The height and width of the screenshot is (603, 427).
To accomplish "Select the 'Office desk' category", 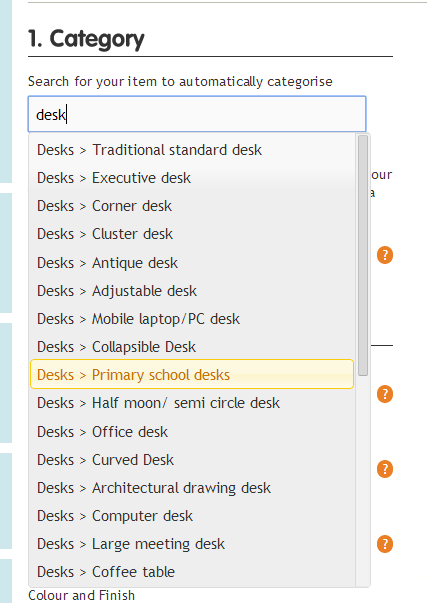I will point(192,432).
